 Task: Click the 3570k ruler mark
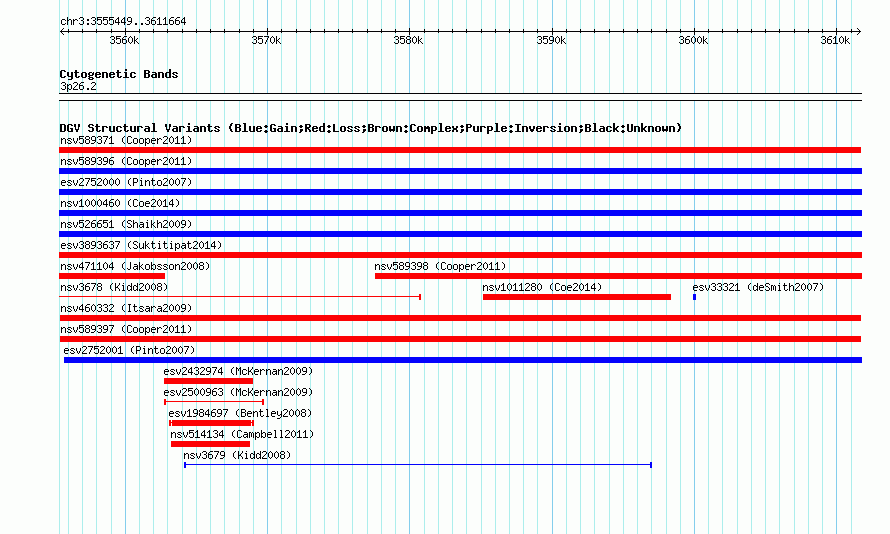[x=266, y=40]
